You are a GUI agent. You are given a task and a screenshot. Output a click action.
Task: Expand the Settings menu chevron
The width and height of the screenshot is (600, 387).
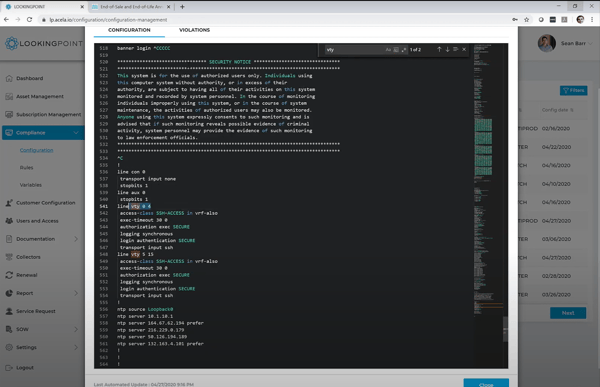pyautogui.click(x=76, y=347)
